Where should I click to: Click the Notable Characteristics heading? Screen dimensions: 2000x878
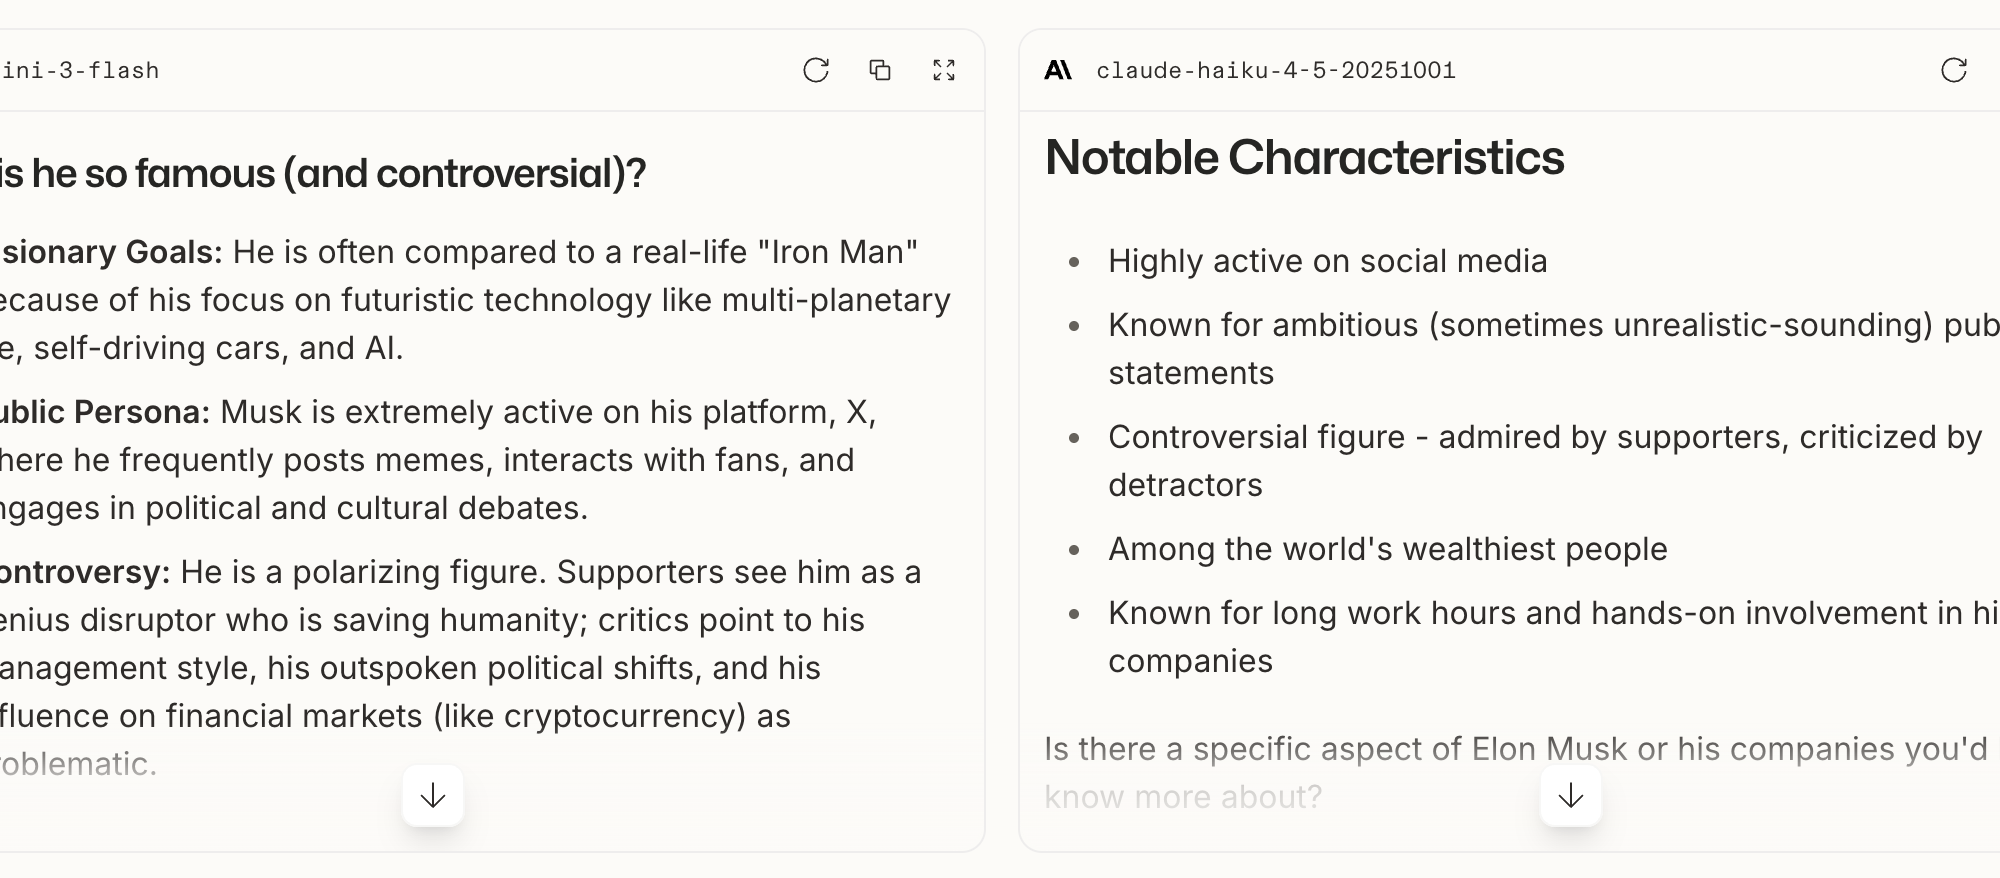[1304, 158]
